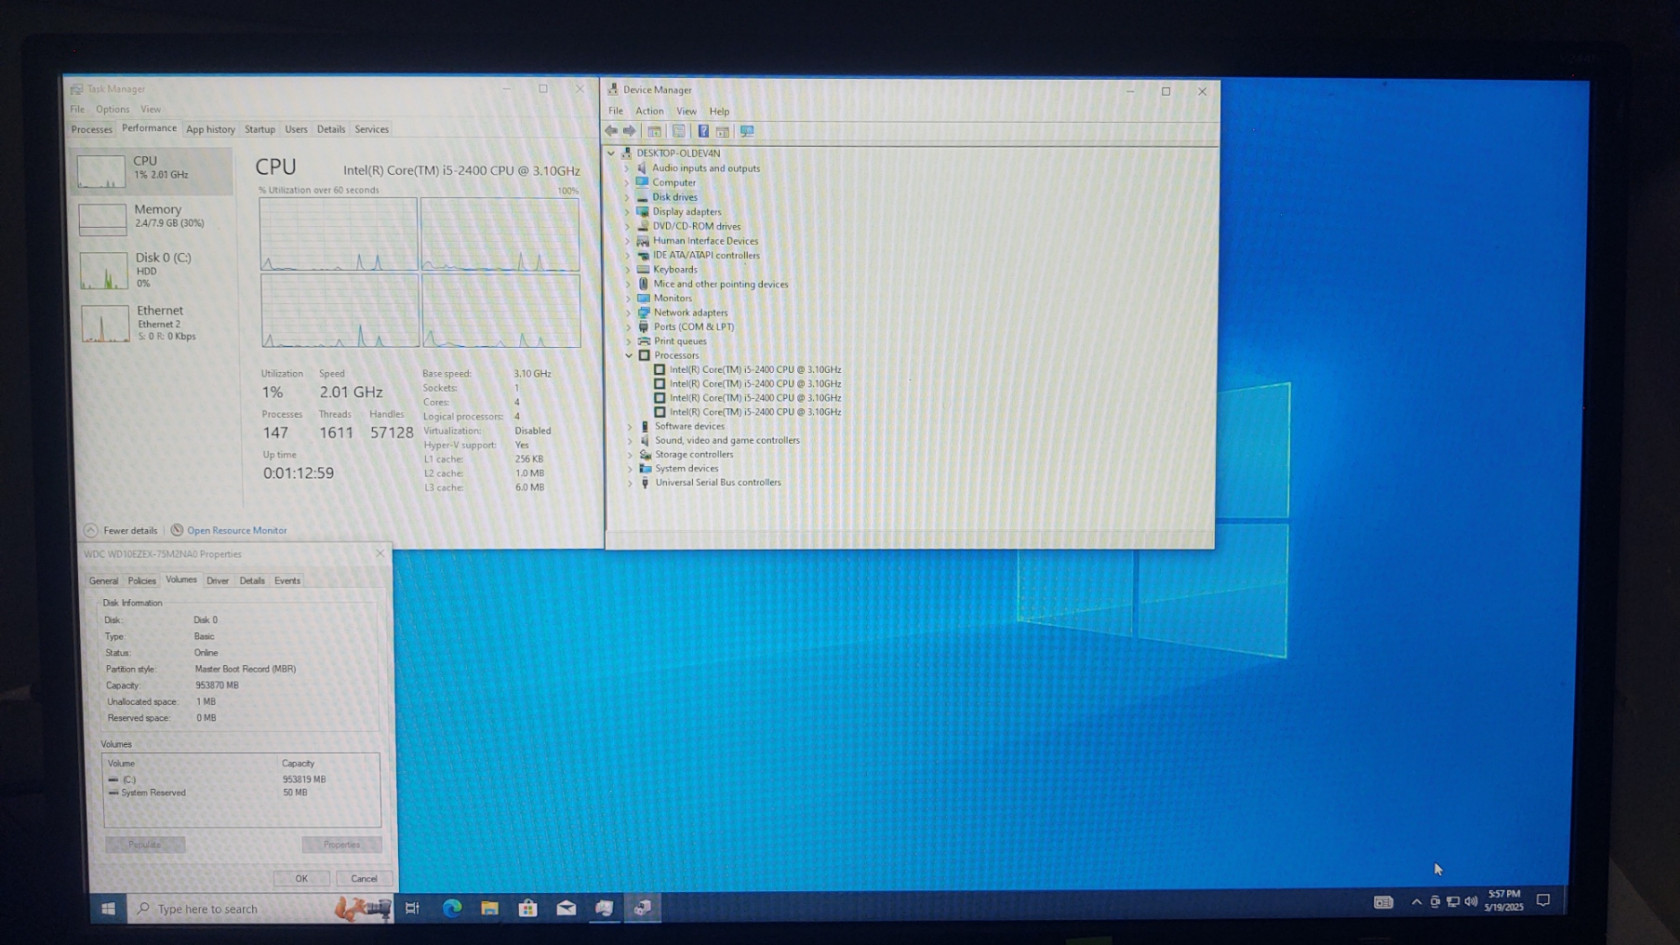Viewport: 1680px width, 945px height.
Task: Expand Display adapters in device tree
Action: [x=628, y=212]
